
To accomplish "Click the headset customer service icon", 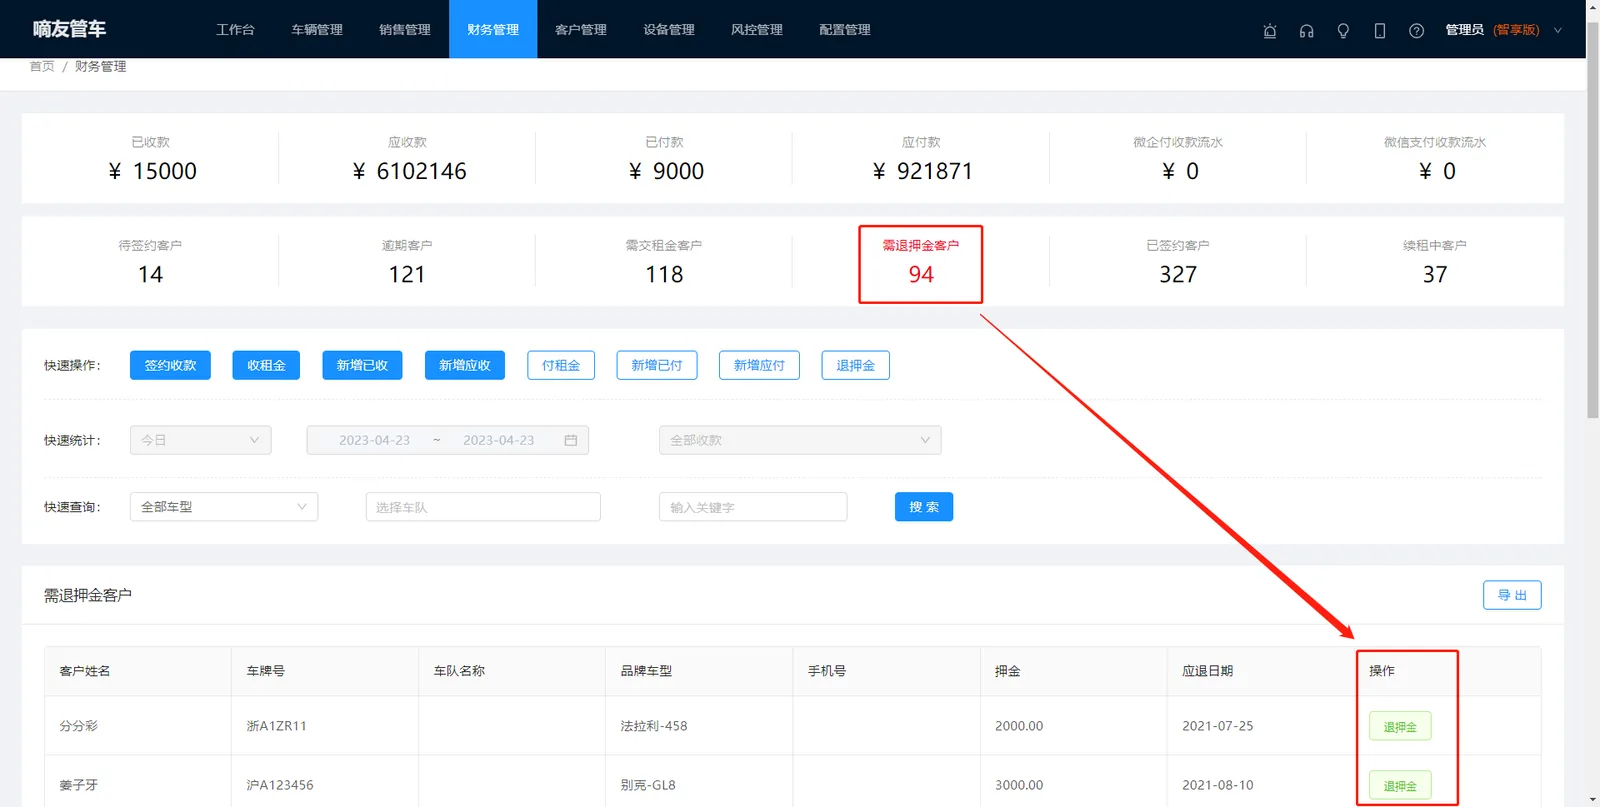I will click(x=1306, y=30).
